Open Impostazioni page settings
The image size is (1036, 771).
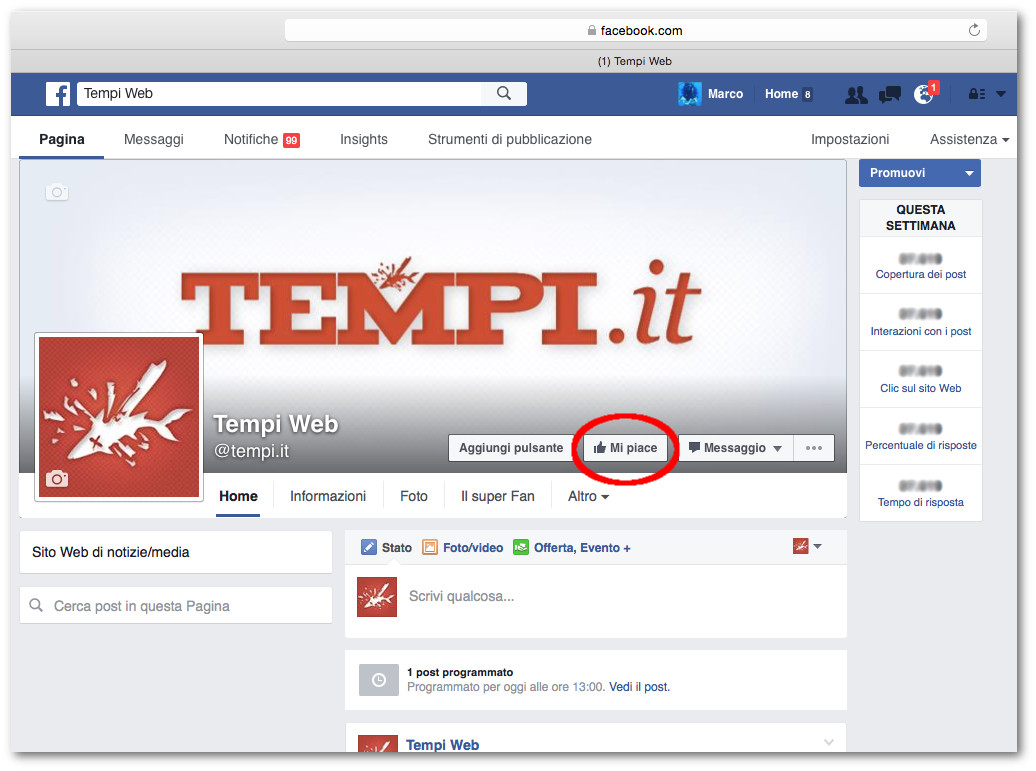850,139
